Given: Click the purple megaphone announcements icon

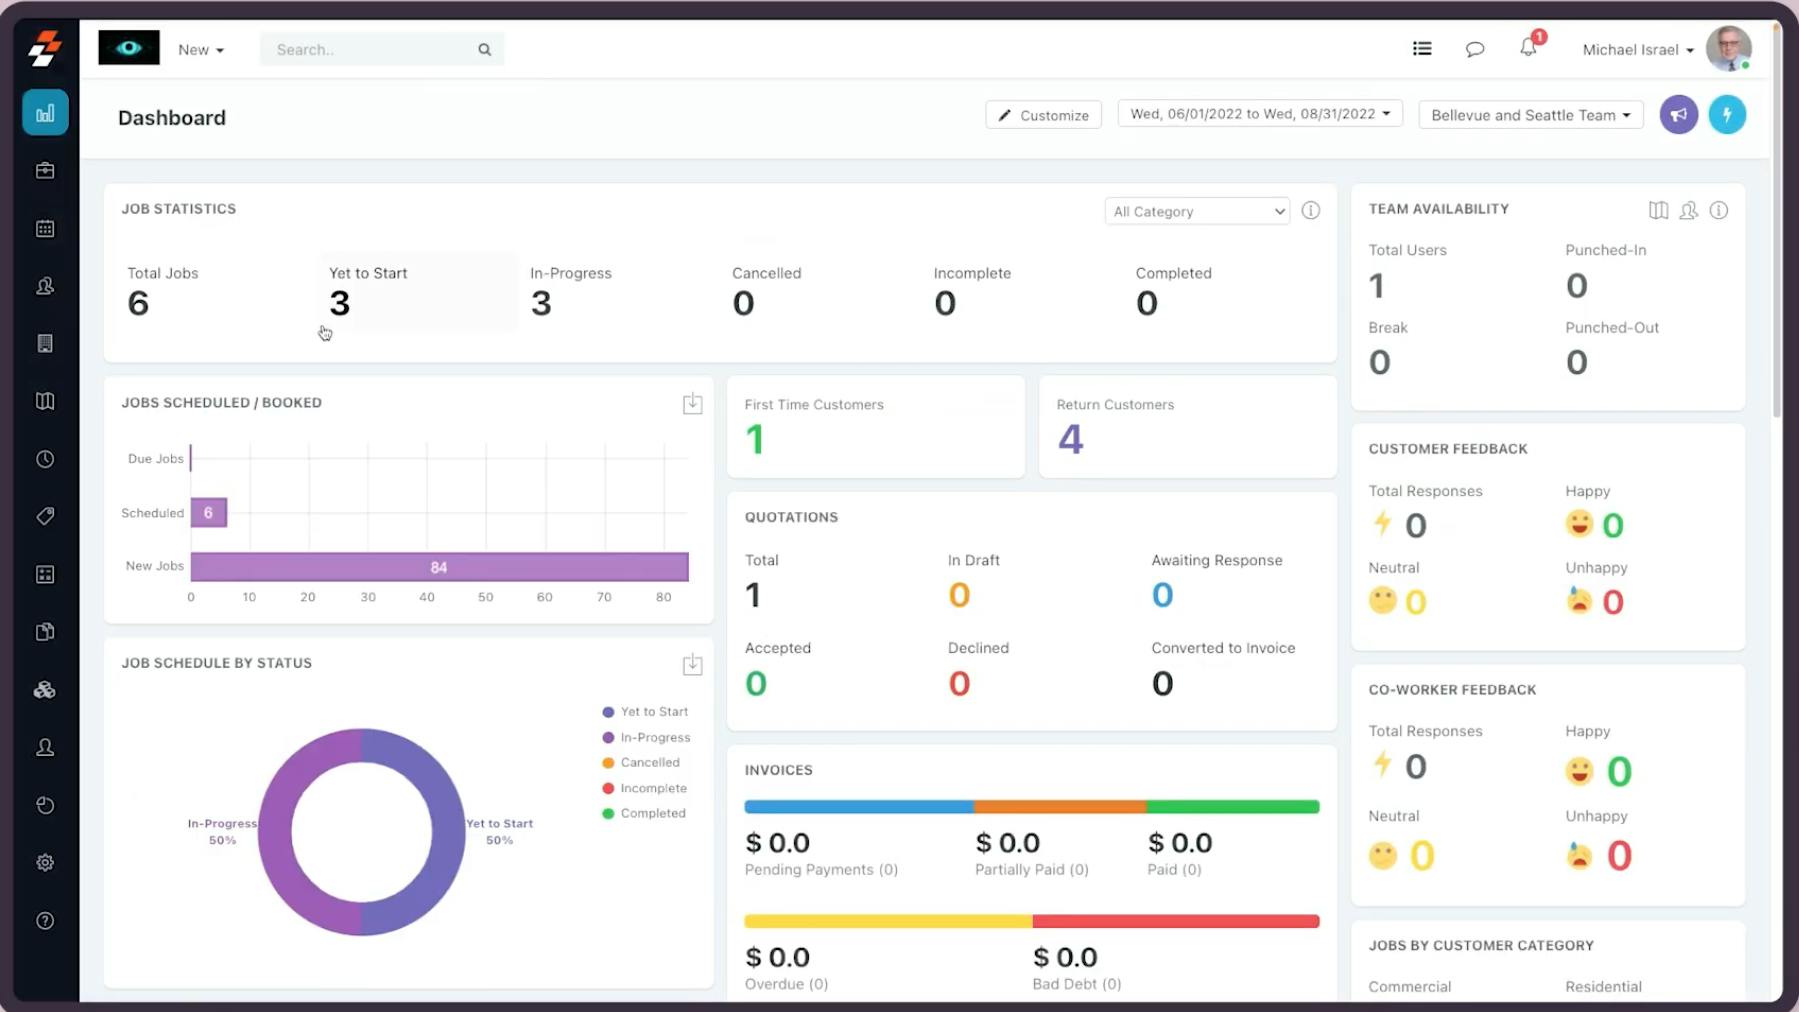Looking at the screenshot, I should 1678,114.
